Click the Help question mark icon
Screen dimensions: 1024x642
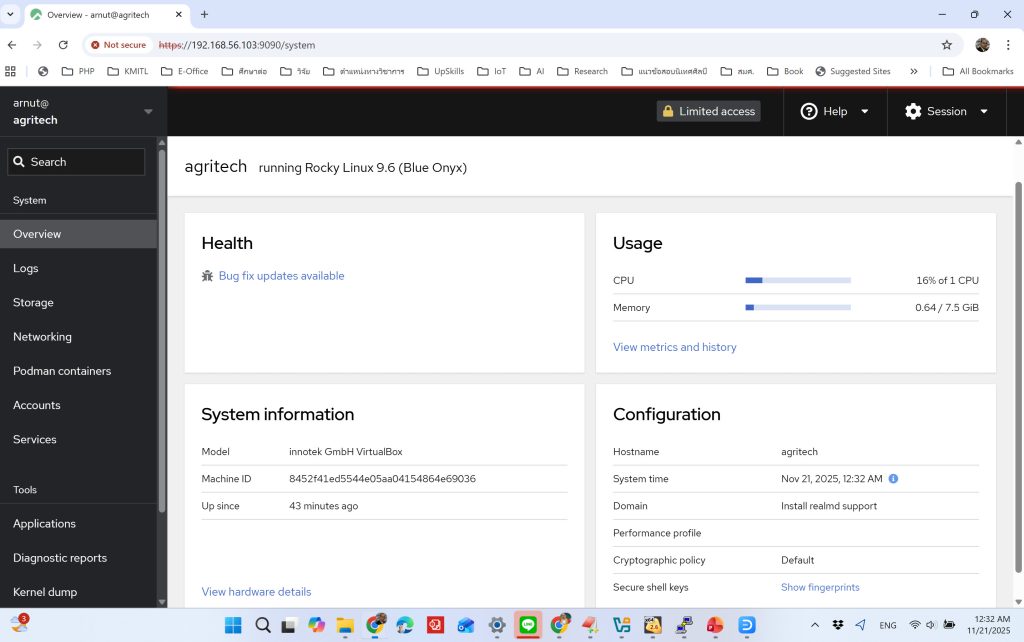click(x=809, y=112)
